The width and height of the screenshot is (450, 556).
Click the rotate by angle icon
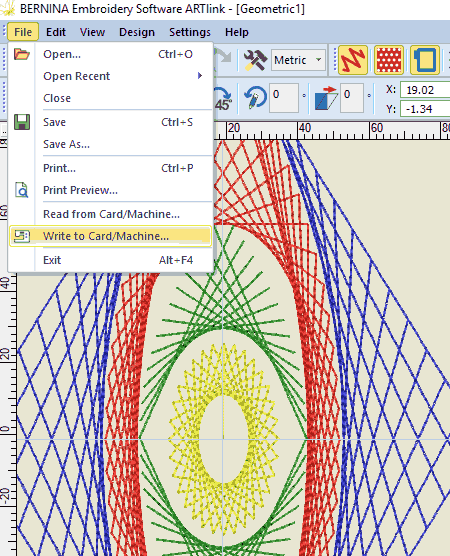point(255,97)
